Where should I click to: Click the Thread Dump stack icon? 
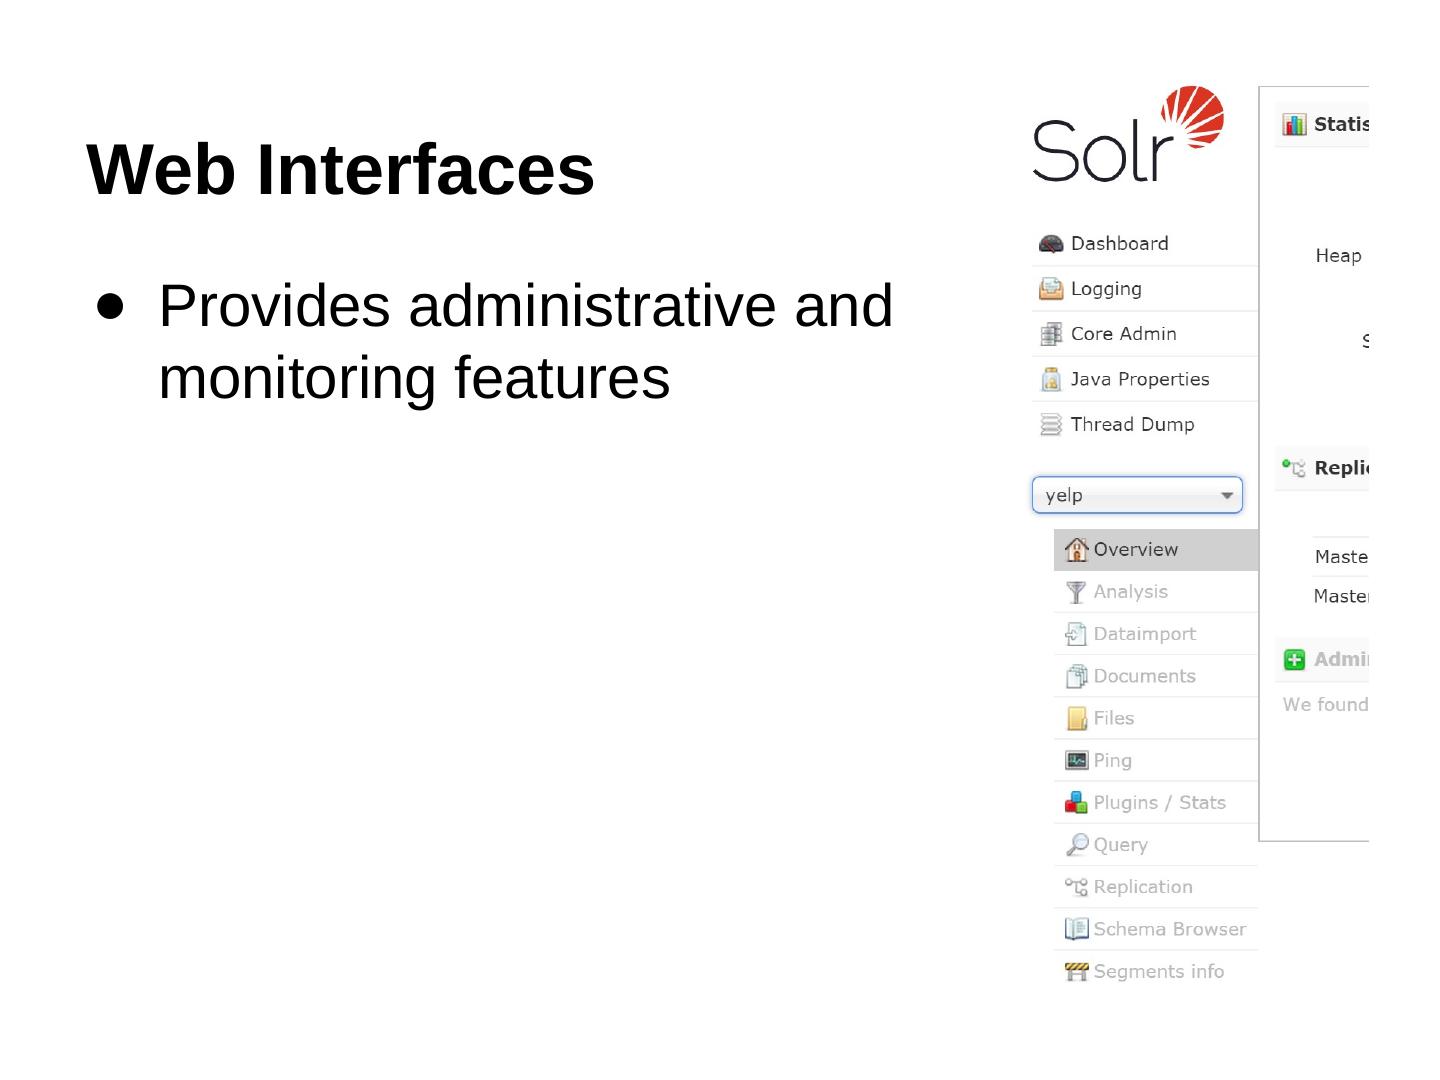point(1051,425)
